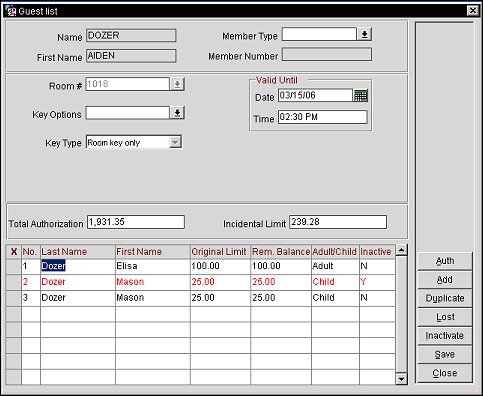483x396 pixels.
Task: Click the Adult/Child column header
Action: coord(335,252)
